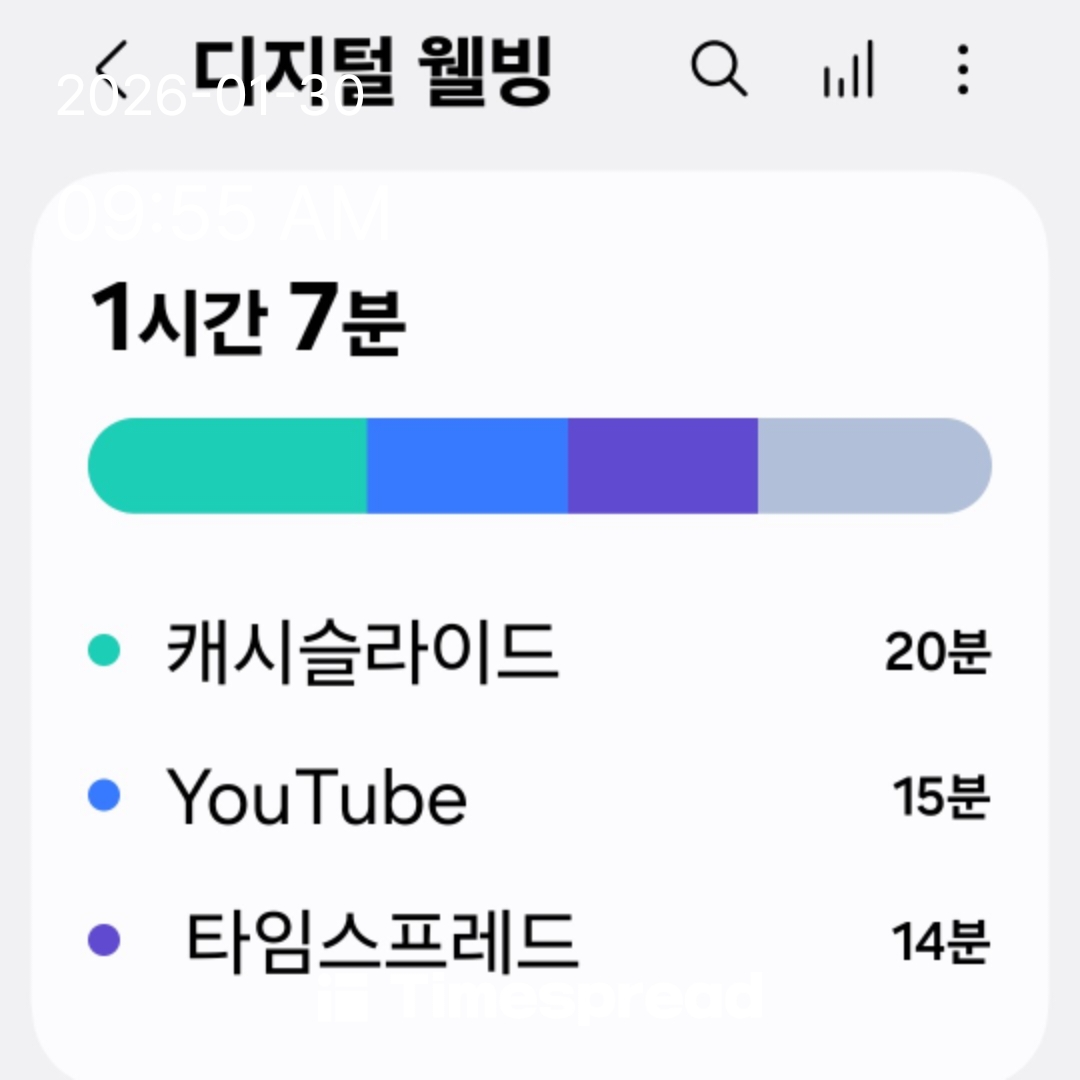
Task: Tap the 1시간 7분 total screen time
Action: (x=248, y=320)
